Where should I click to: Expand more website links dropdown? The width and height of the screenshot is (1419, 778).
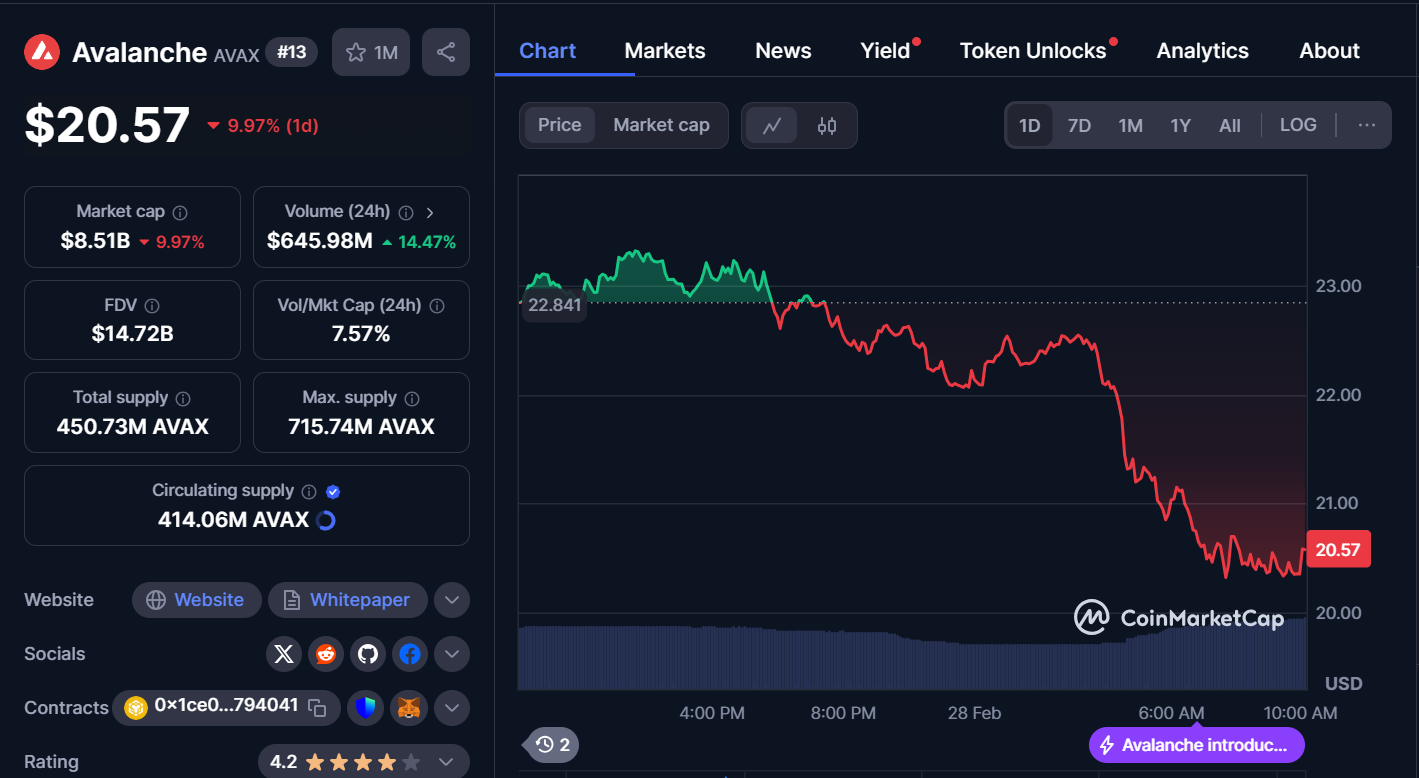[x=451, y=600]
